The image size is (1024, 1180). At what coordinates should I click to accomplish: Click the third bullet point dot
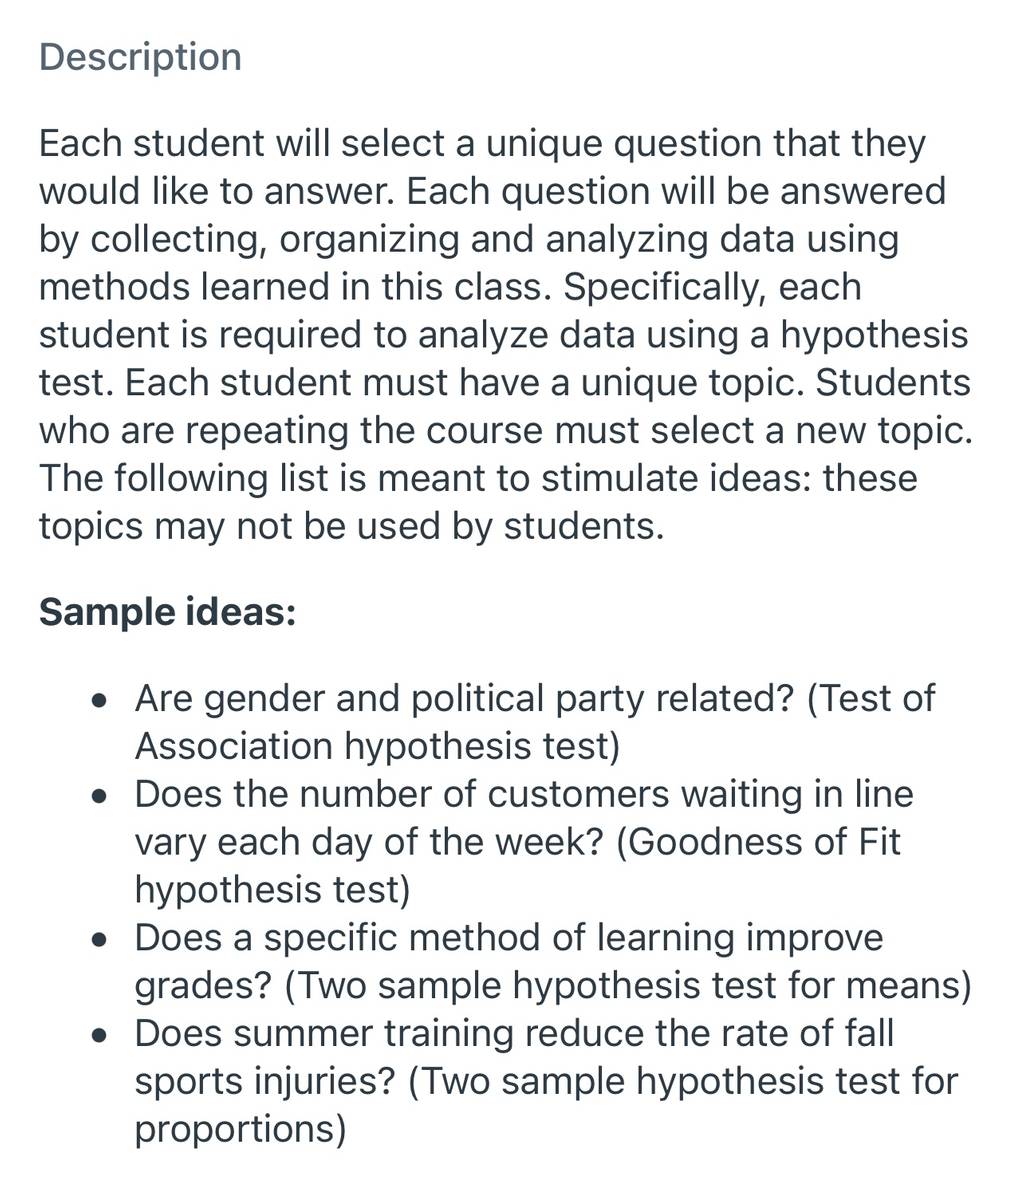click(x=99, y=940)
